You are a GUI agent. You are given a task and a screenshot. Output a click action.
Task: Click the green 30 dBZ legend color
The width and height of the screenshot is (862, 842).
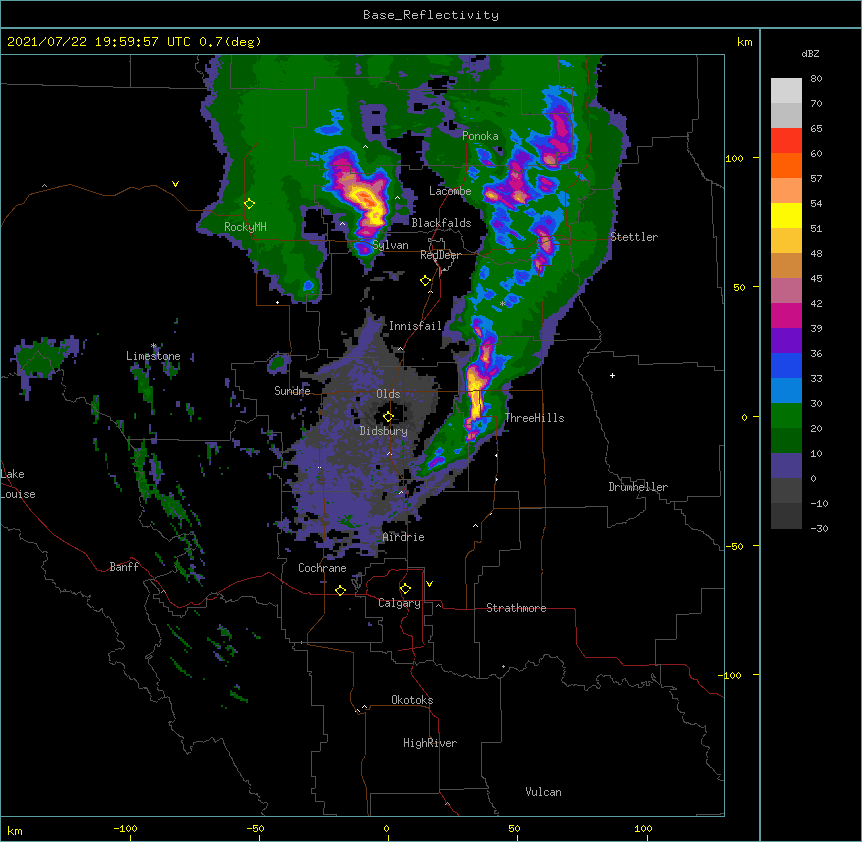tap(786, 416)
